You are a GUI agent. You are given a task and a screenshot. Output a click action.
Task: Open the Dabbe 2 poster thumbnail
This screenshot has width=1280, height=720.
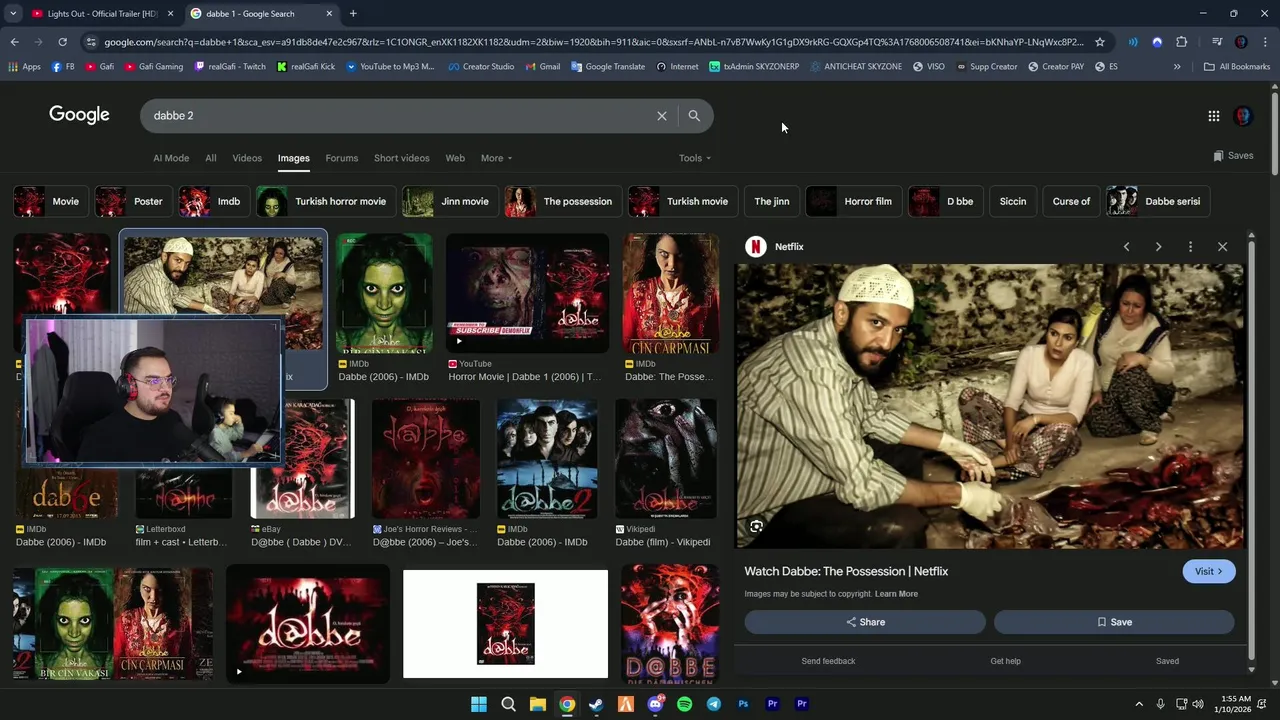pos(547,459)
